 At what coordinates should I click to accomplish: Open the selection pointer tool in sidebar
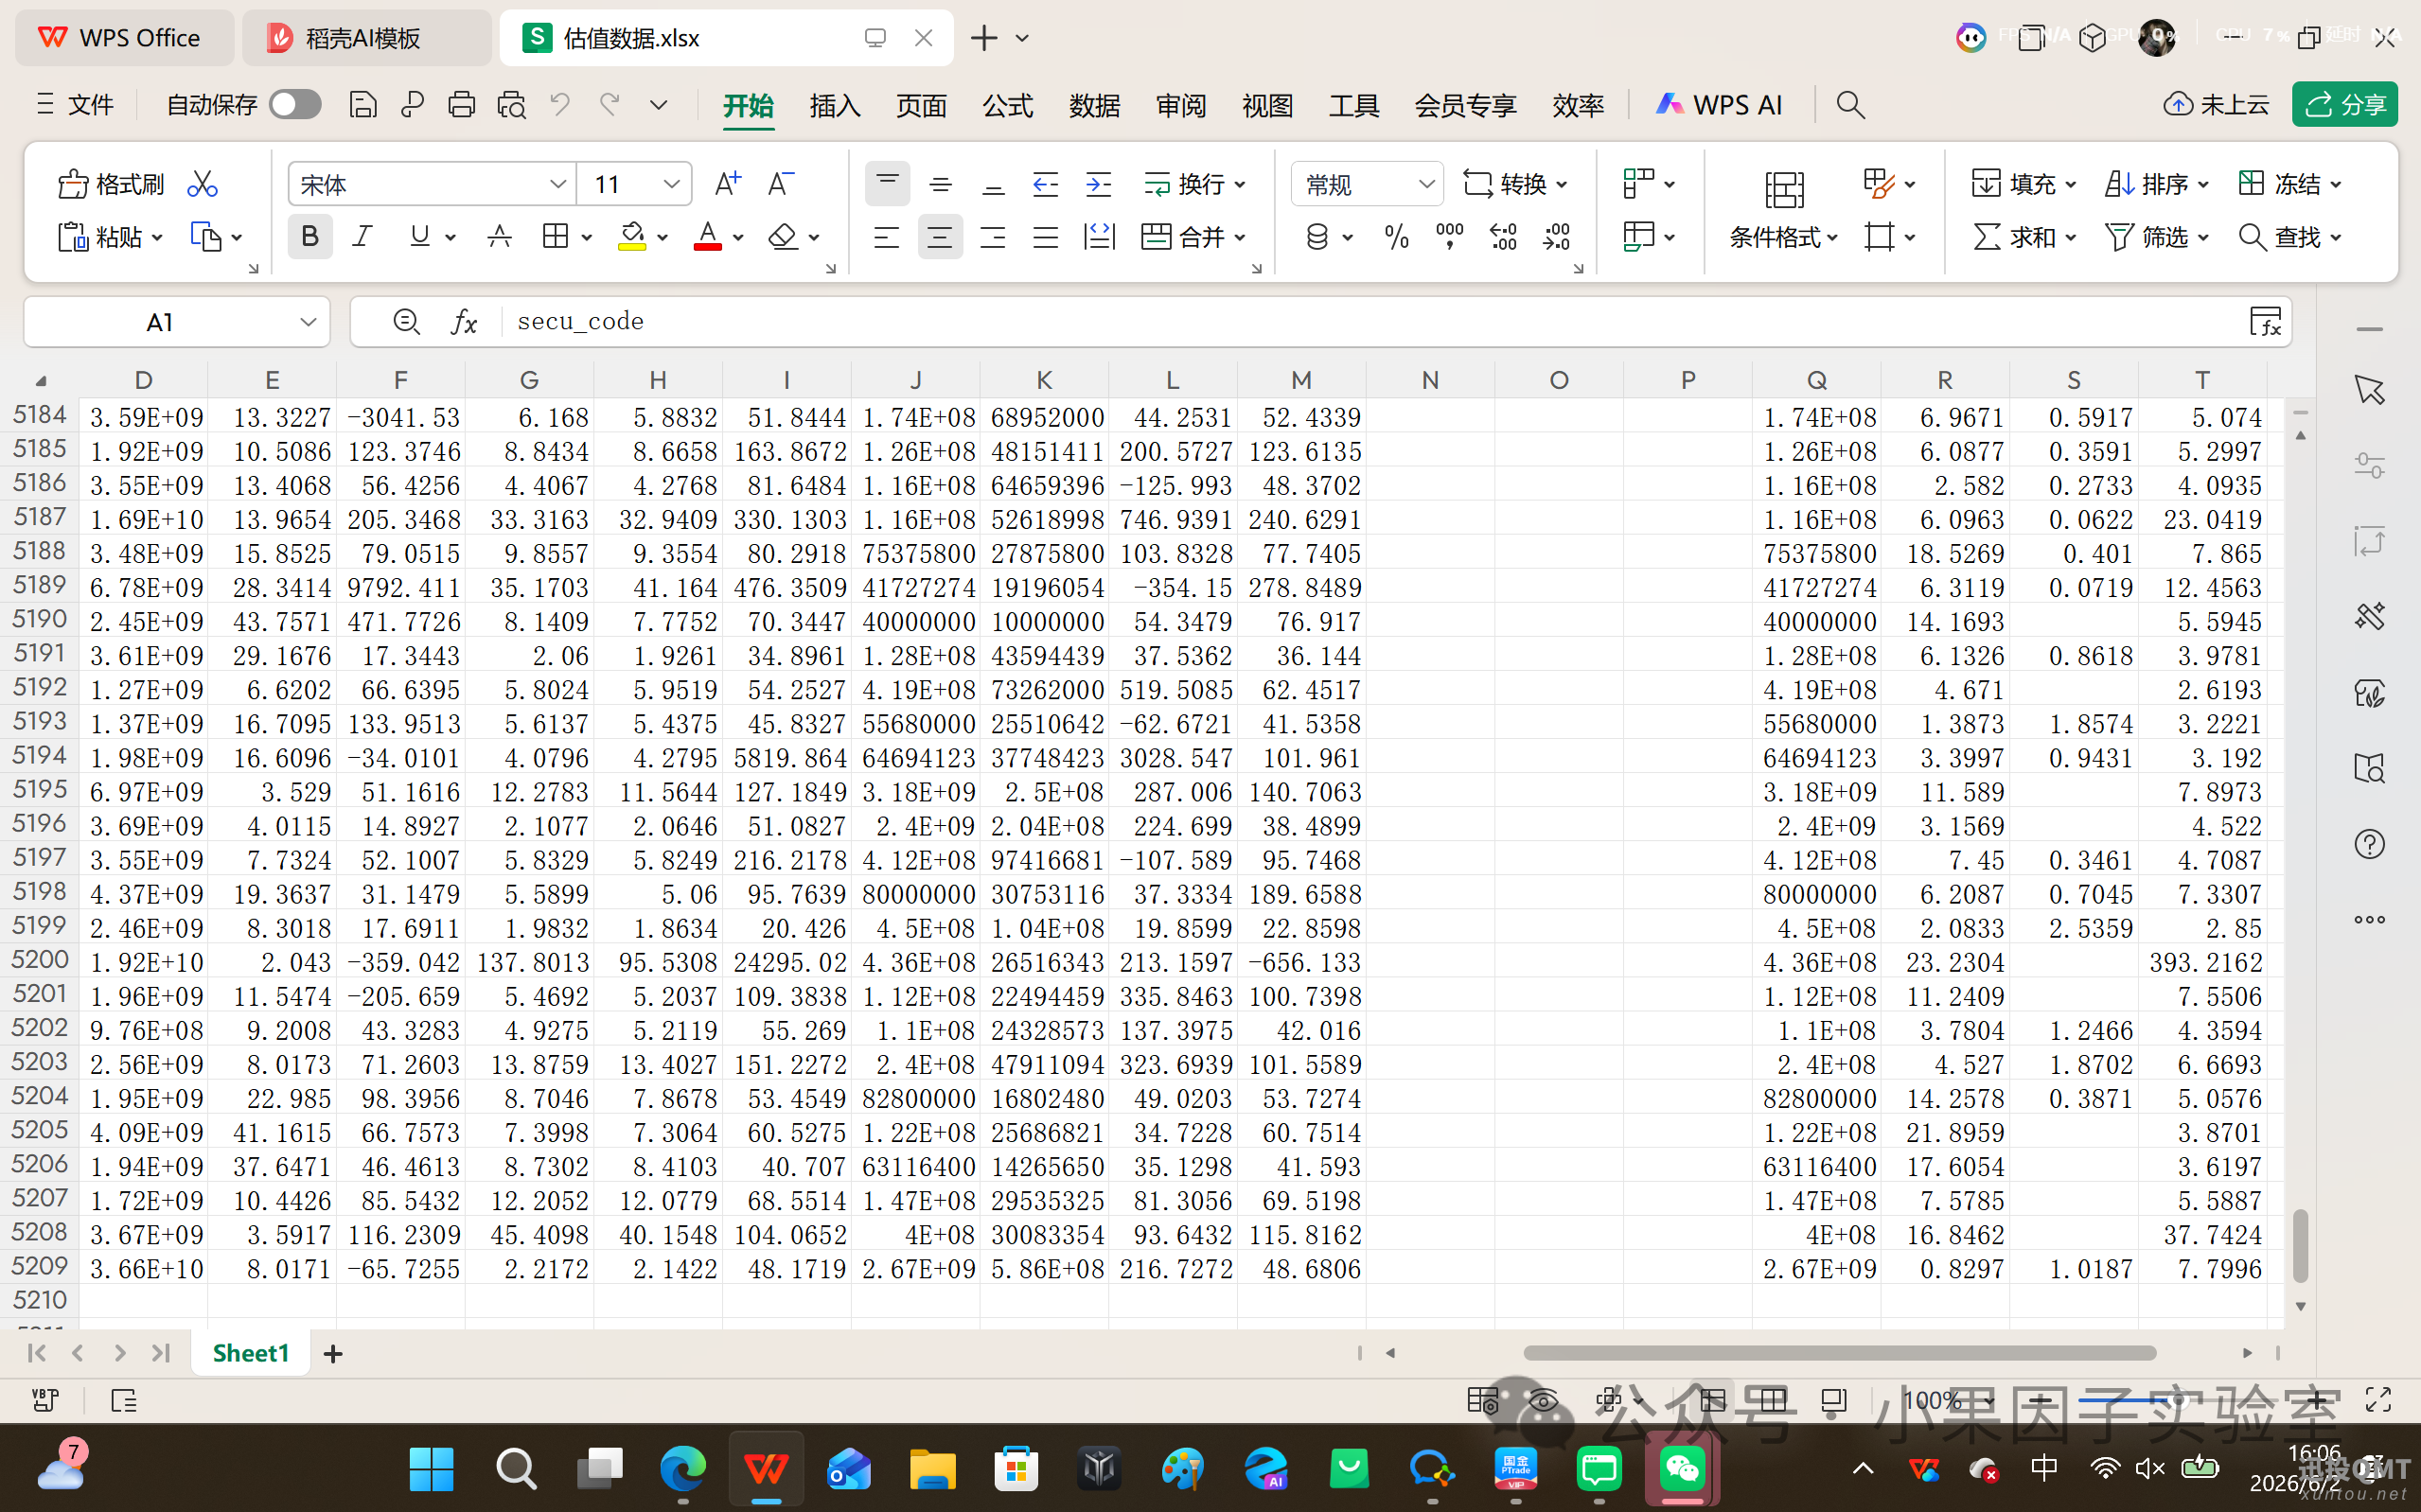click(2369, 390)
